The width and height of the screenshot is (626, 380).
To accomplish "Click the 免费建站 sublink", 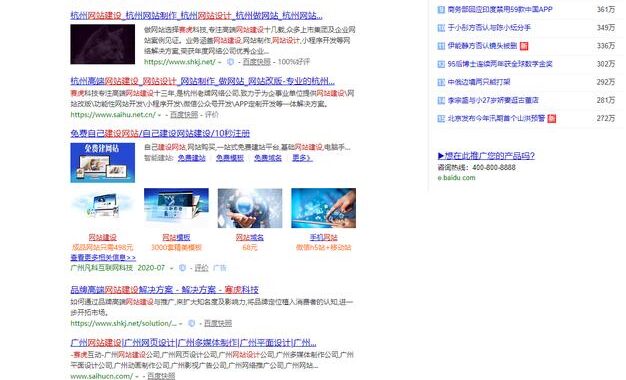I will pos(192,158).
